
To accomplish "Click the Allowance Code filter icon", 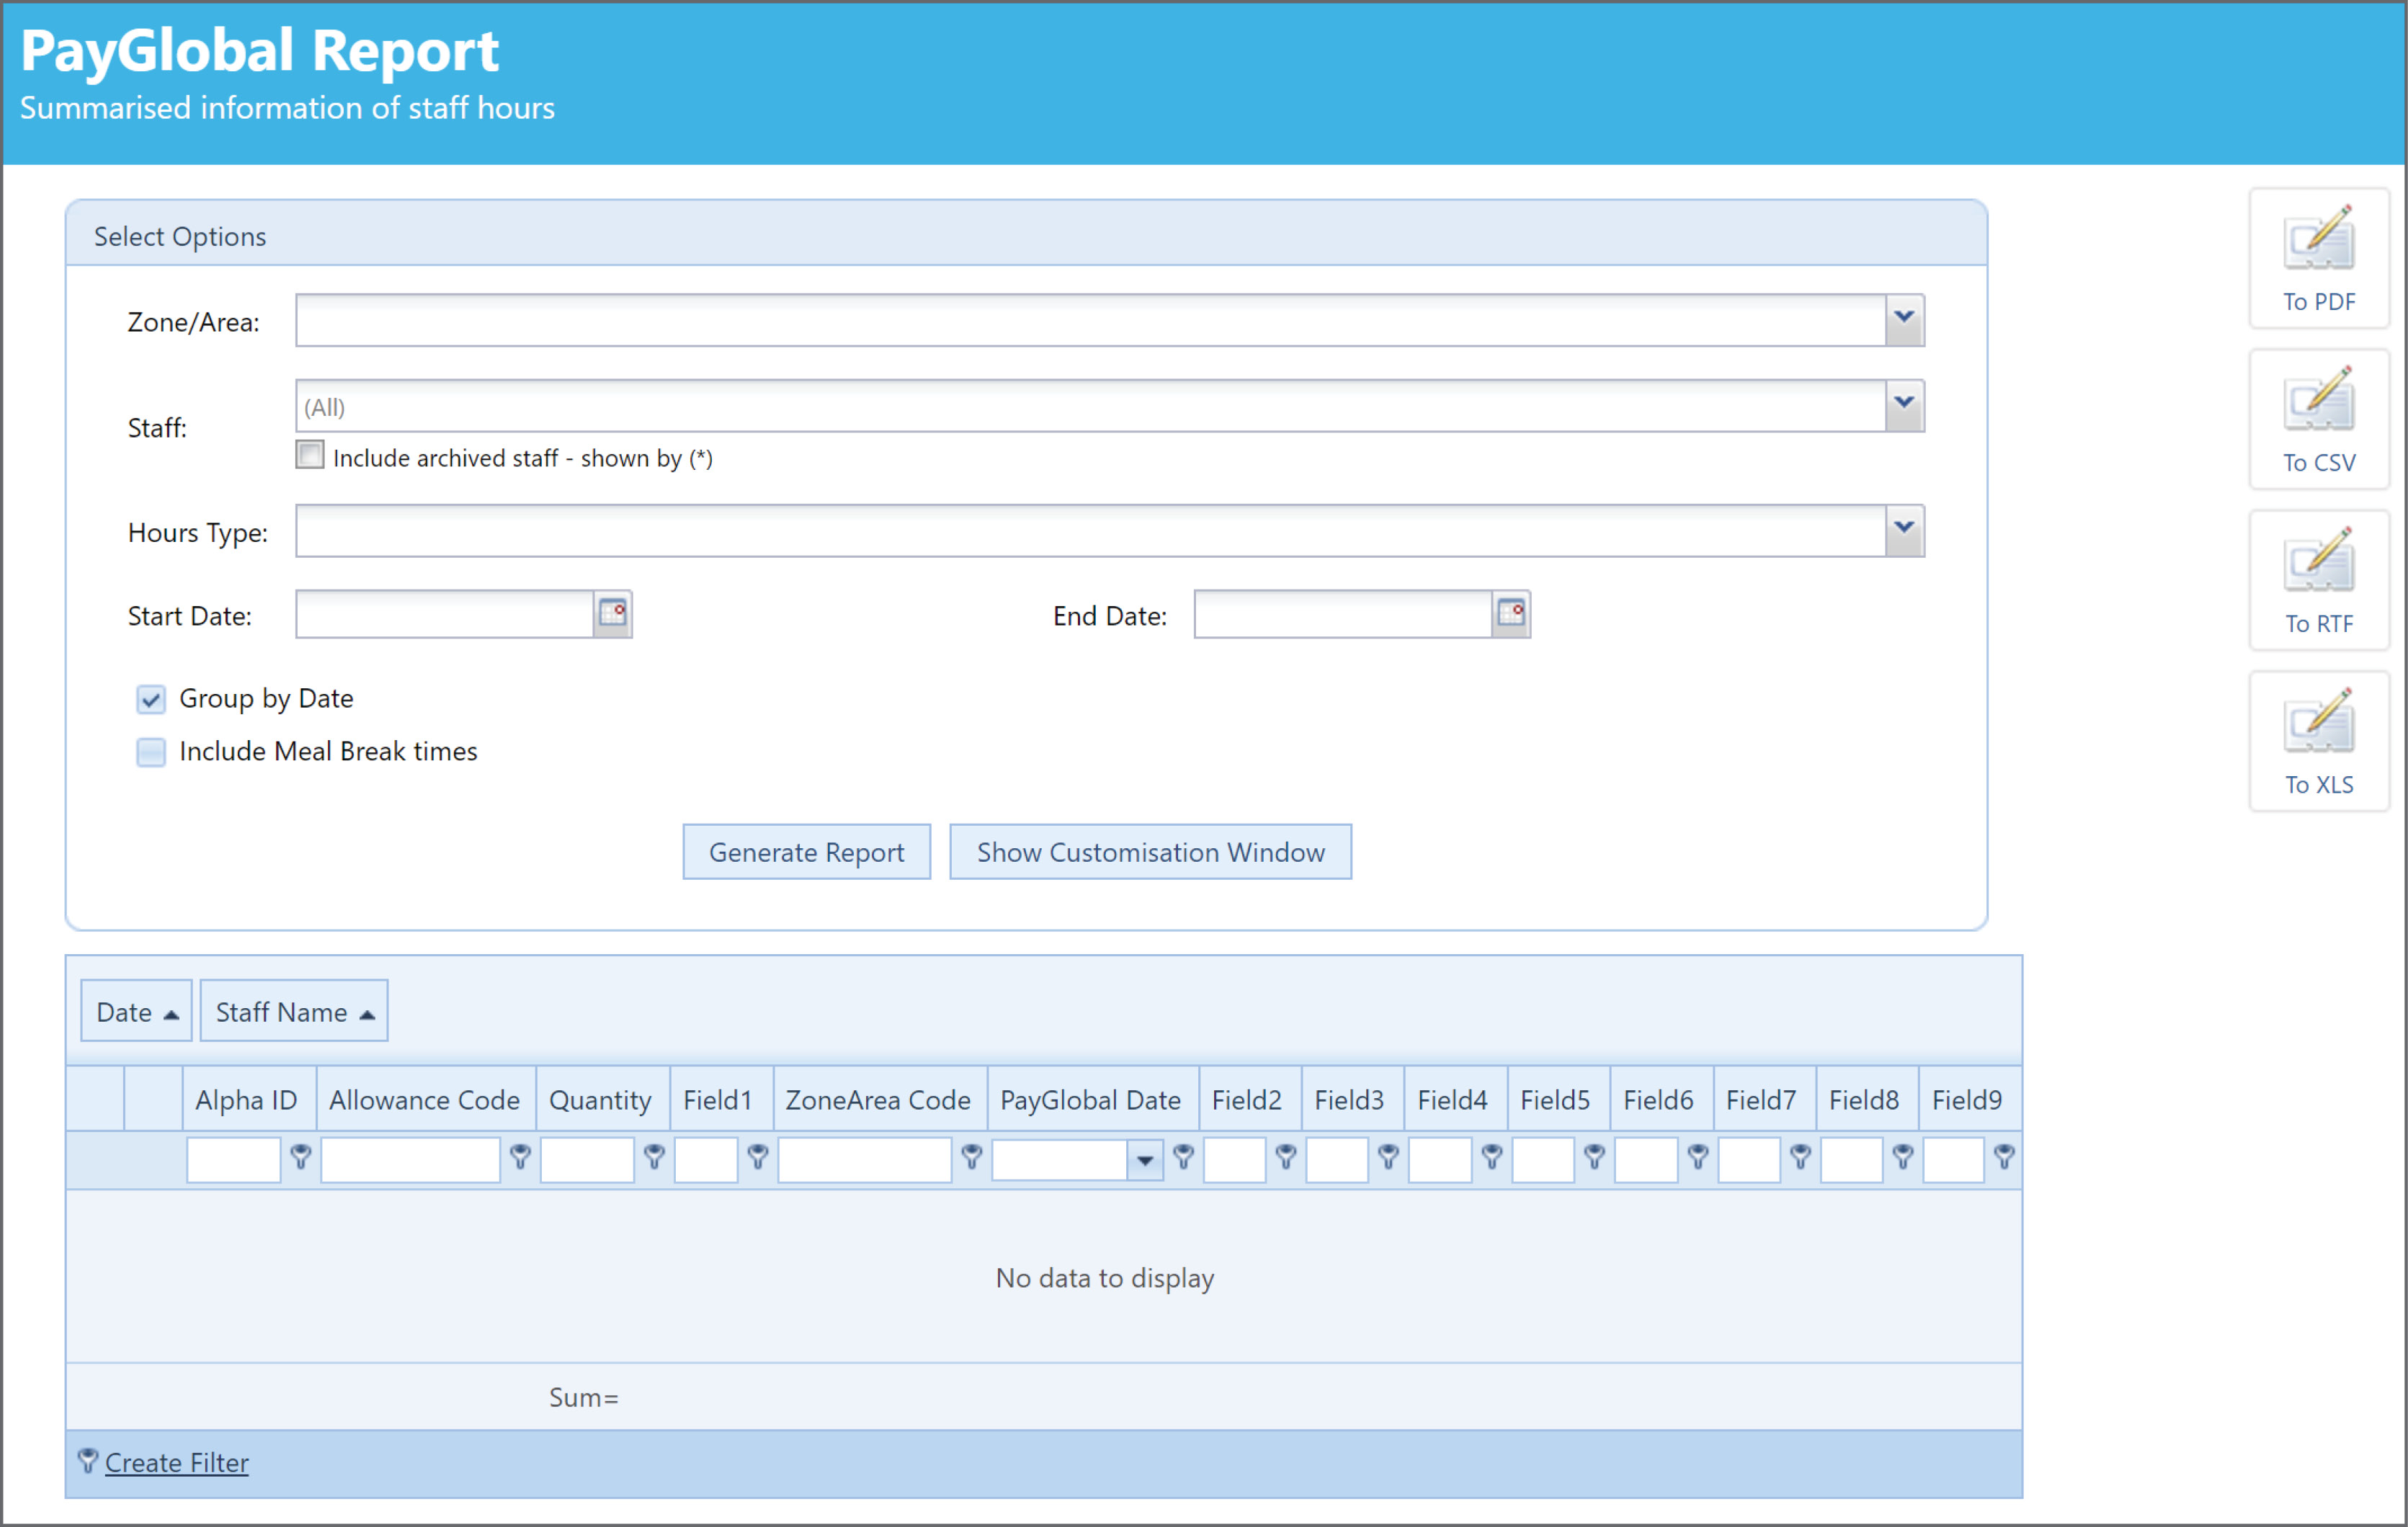I will 520,1159.
